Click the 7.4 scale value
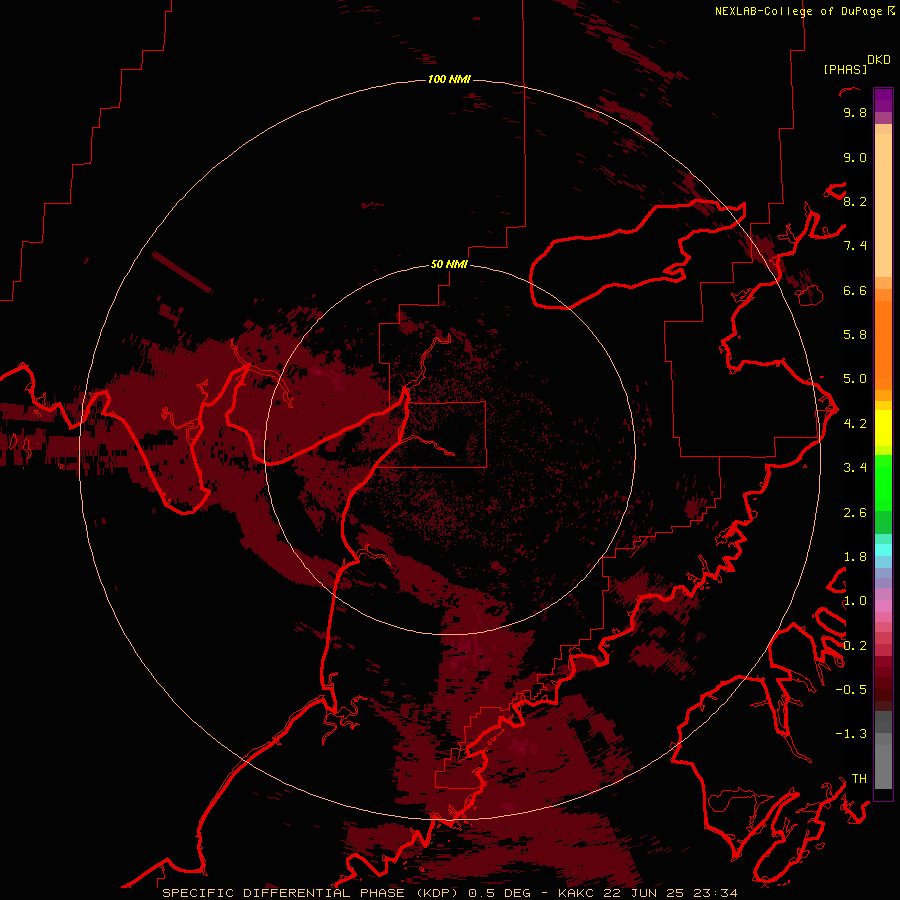 [855, 246]
